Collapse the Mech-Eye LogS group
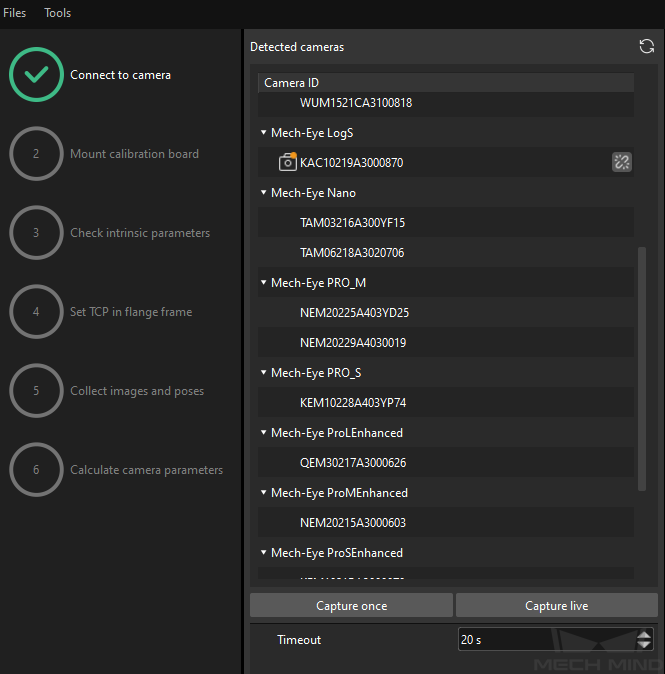The height and width of the screenshot is (674, 665). pyautogui.click(x=264, y=132)
